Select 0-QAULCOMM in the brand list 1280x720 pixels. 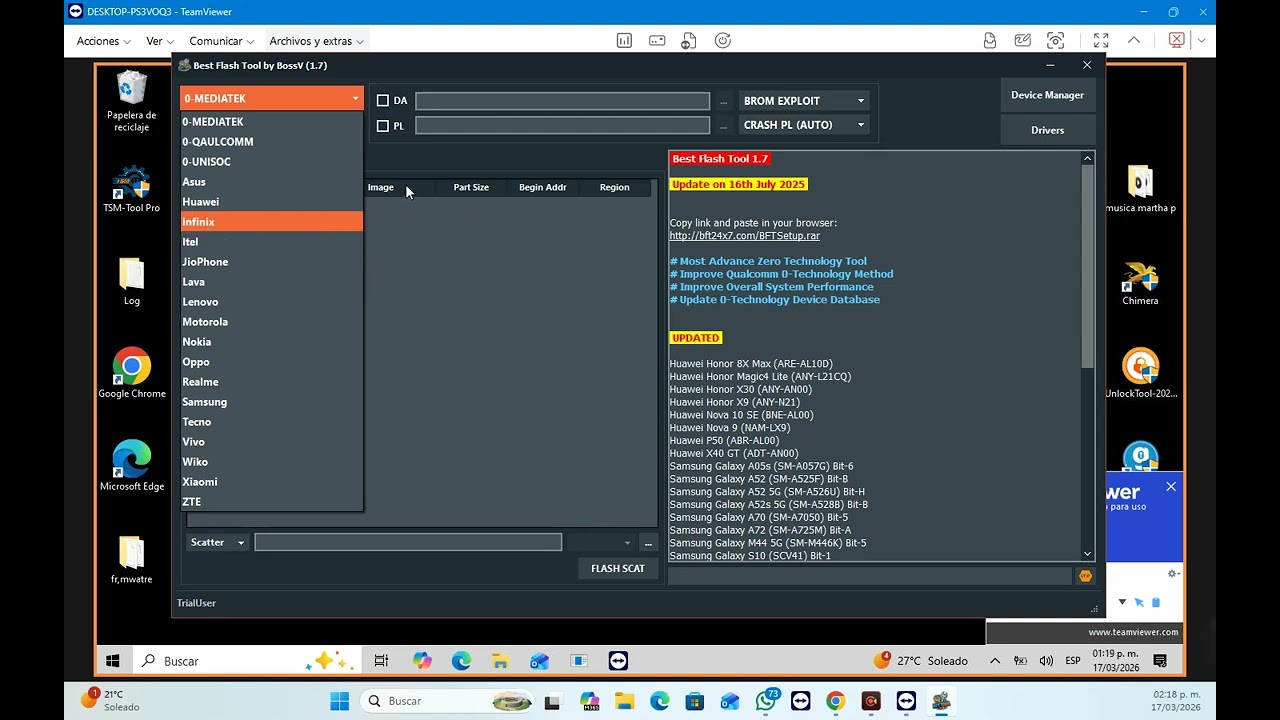271,142
